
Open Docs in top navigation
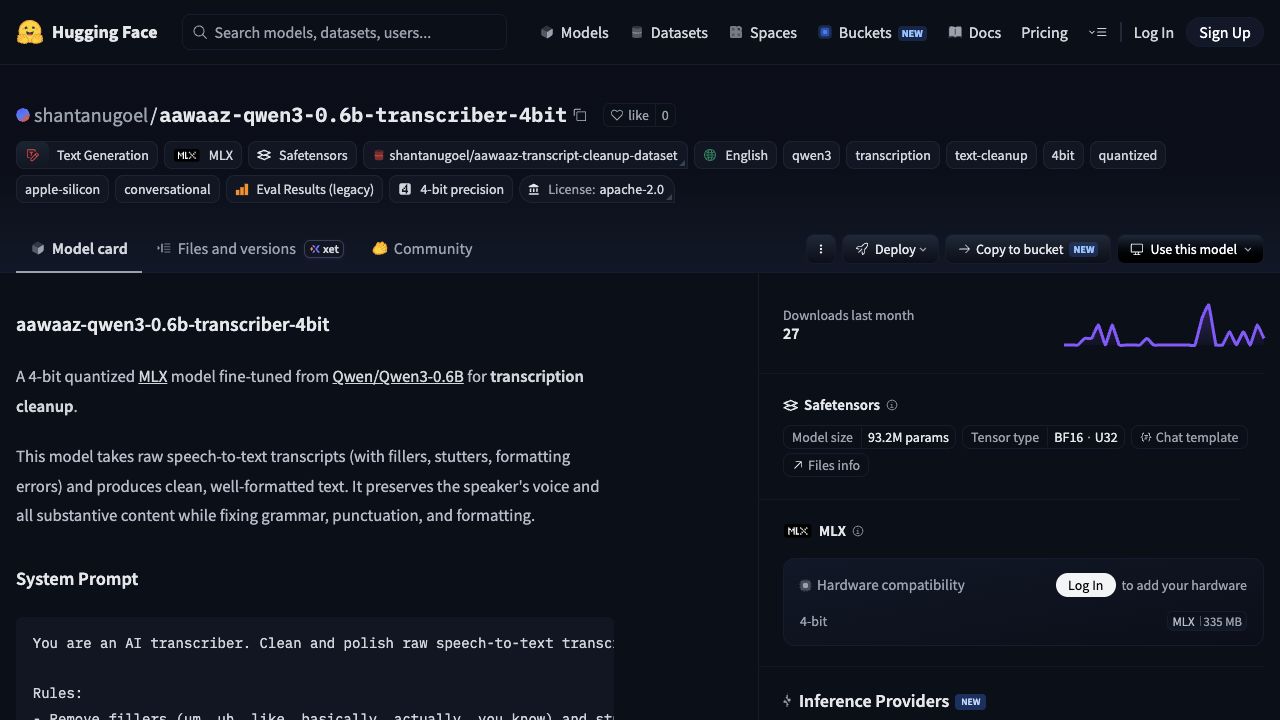click(974, 32)
